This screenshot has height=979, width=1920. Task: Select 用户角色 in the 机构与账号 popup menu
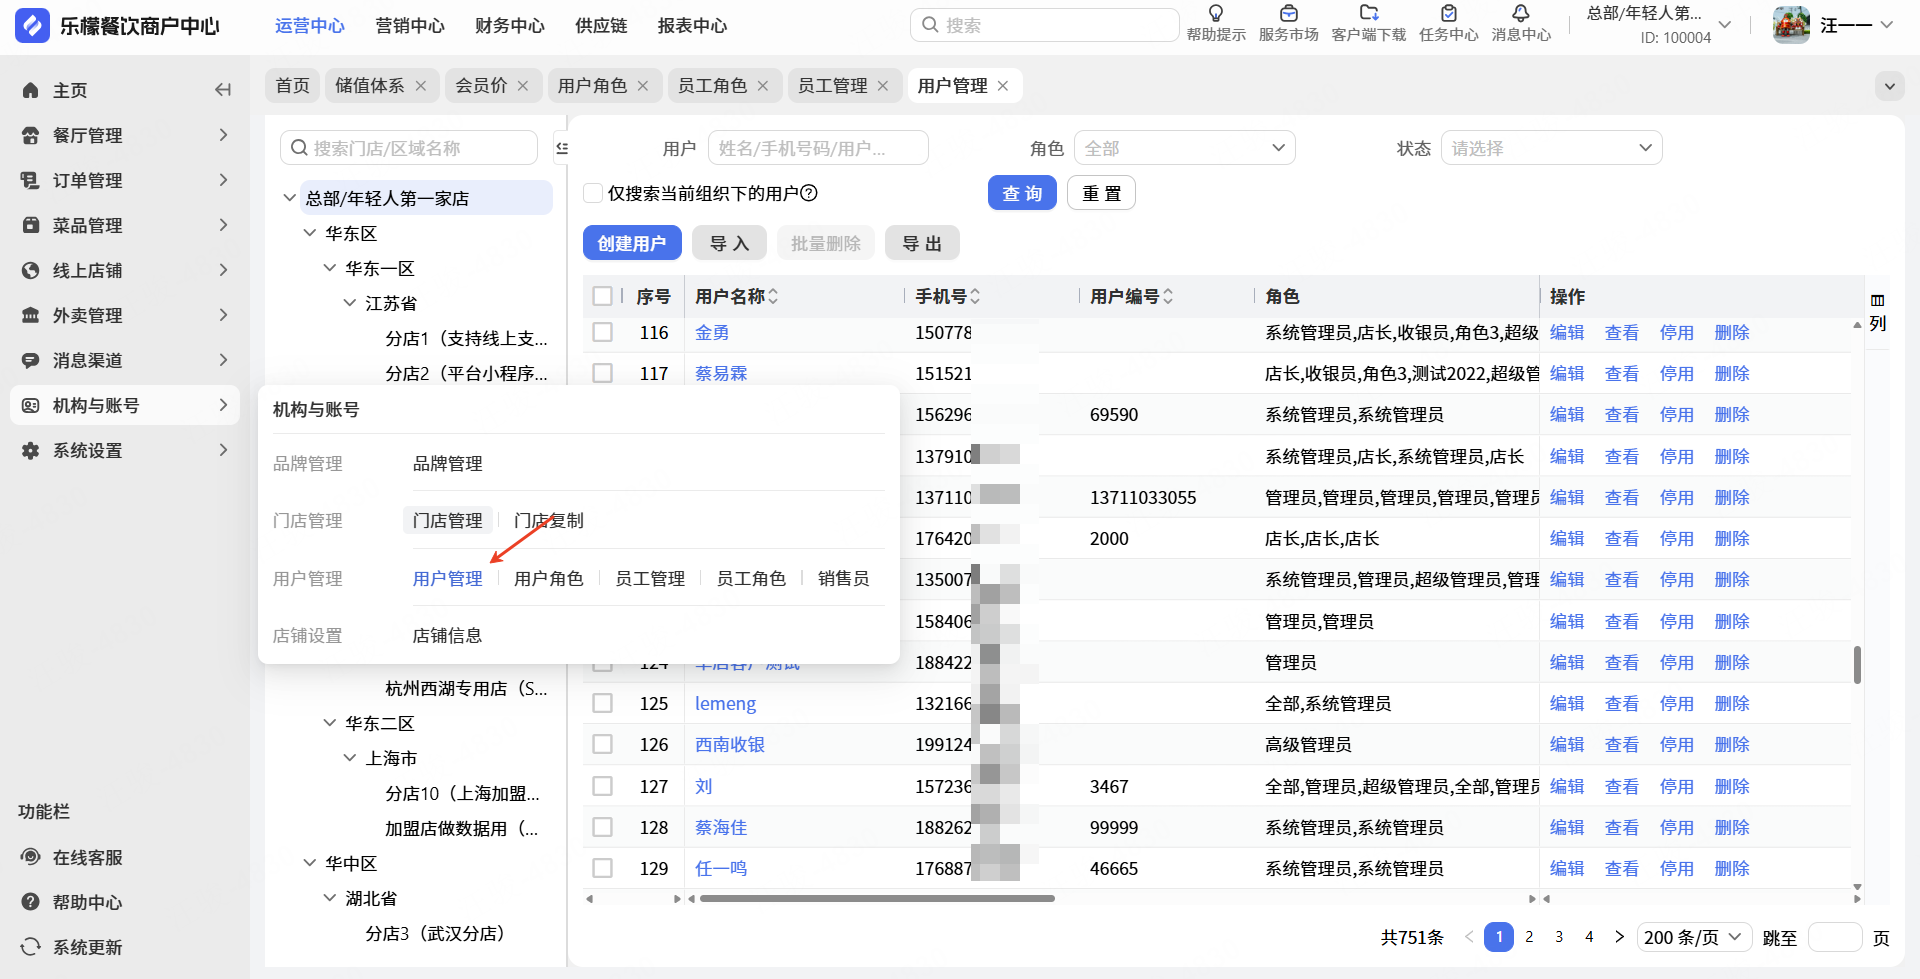548,578
